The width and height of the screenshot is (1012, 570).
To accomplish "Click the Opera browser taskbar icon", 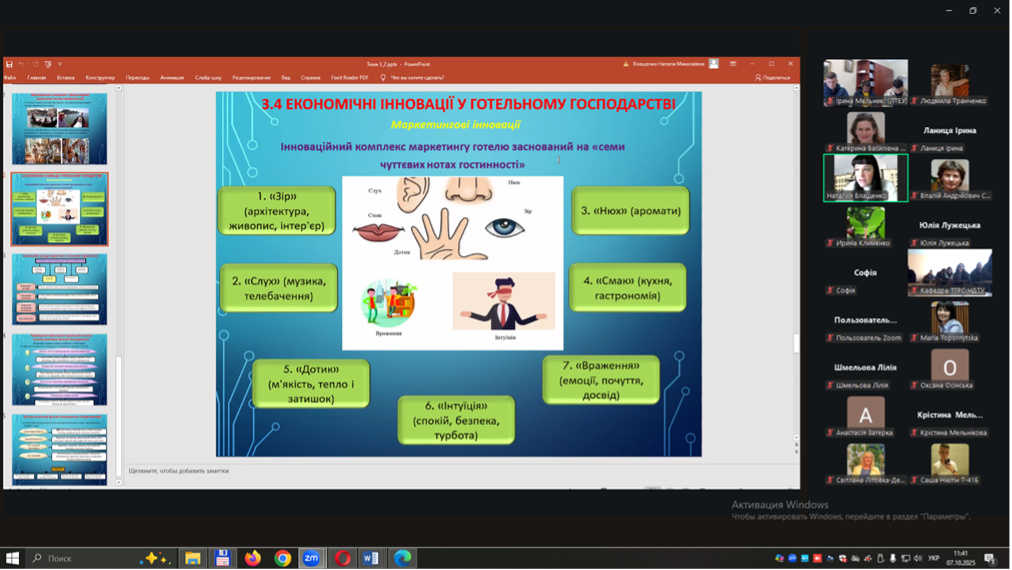I will pos(342,558).
